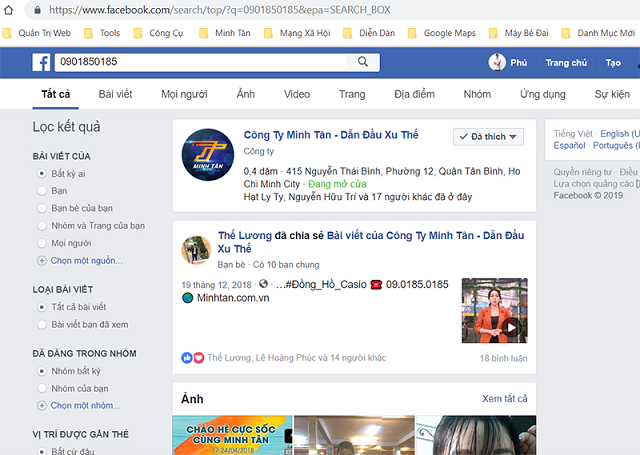This screenshot has width=640, height=455.
Task: Switch to the Mọi người tab
Action: coord(184,94)
